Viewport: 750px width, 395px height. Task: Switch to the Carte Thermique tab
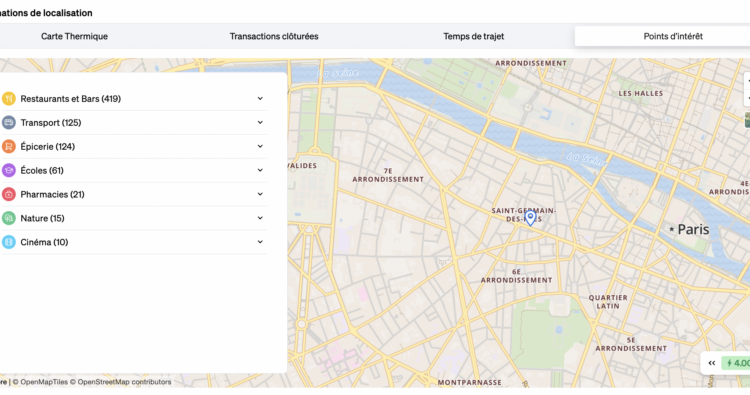pyautogui.click(x=74, y=36)
